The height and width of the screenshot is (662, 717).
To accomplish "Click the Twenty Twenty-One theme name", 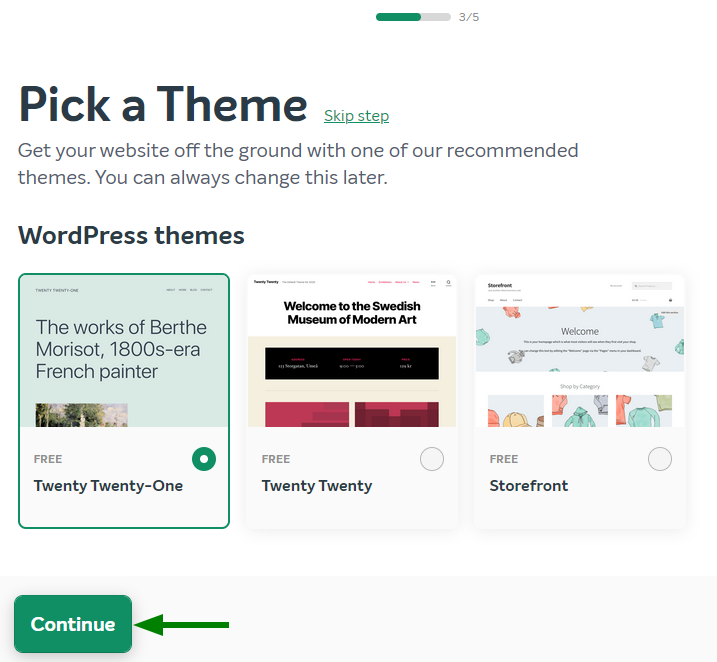I will (108, 486).
